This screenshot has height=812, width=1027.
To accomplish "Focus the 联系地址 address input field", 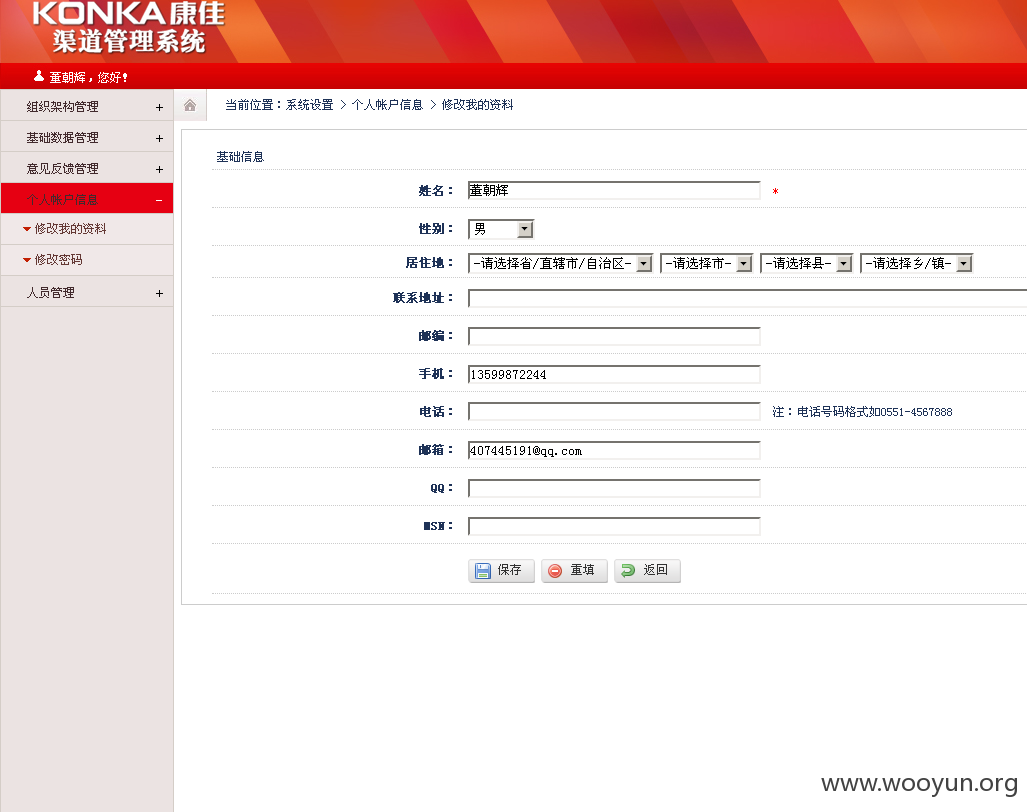I will pos(747,298).
